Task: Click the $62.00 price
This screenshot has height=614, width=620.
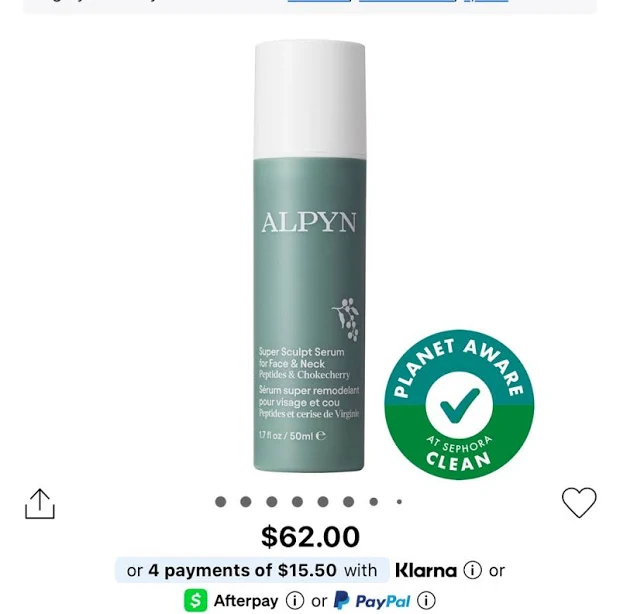Action: (310, 537)
